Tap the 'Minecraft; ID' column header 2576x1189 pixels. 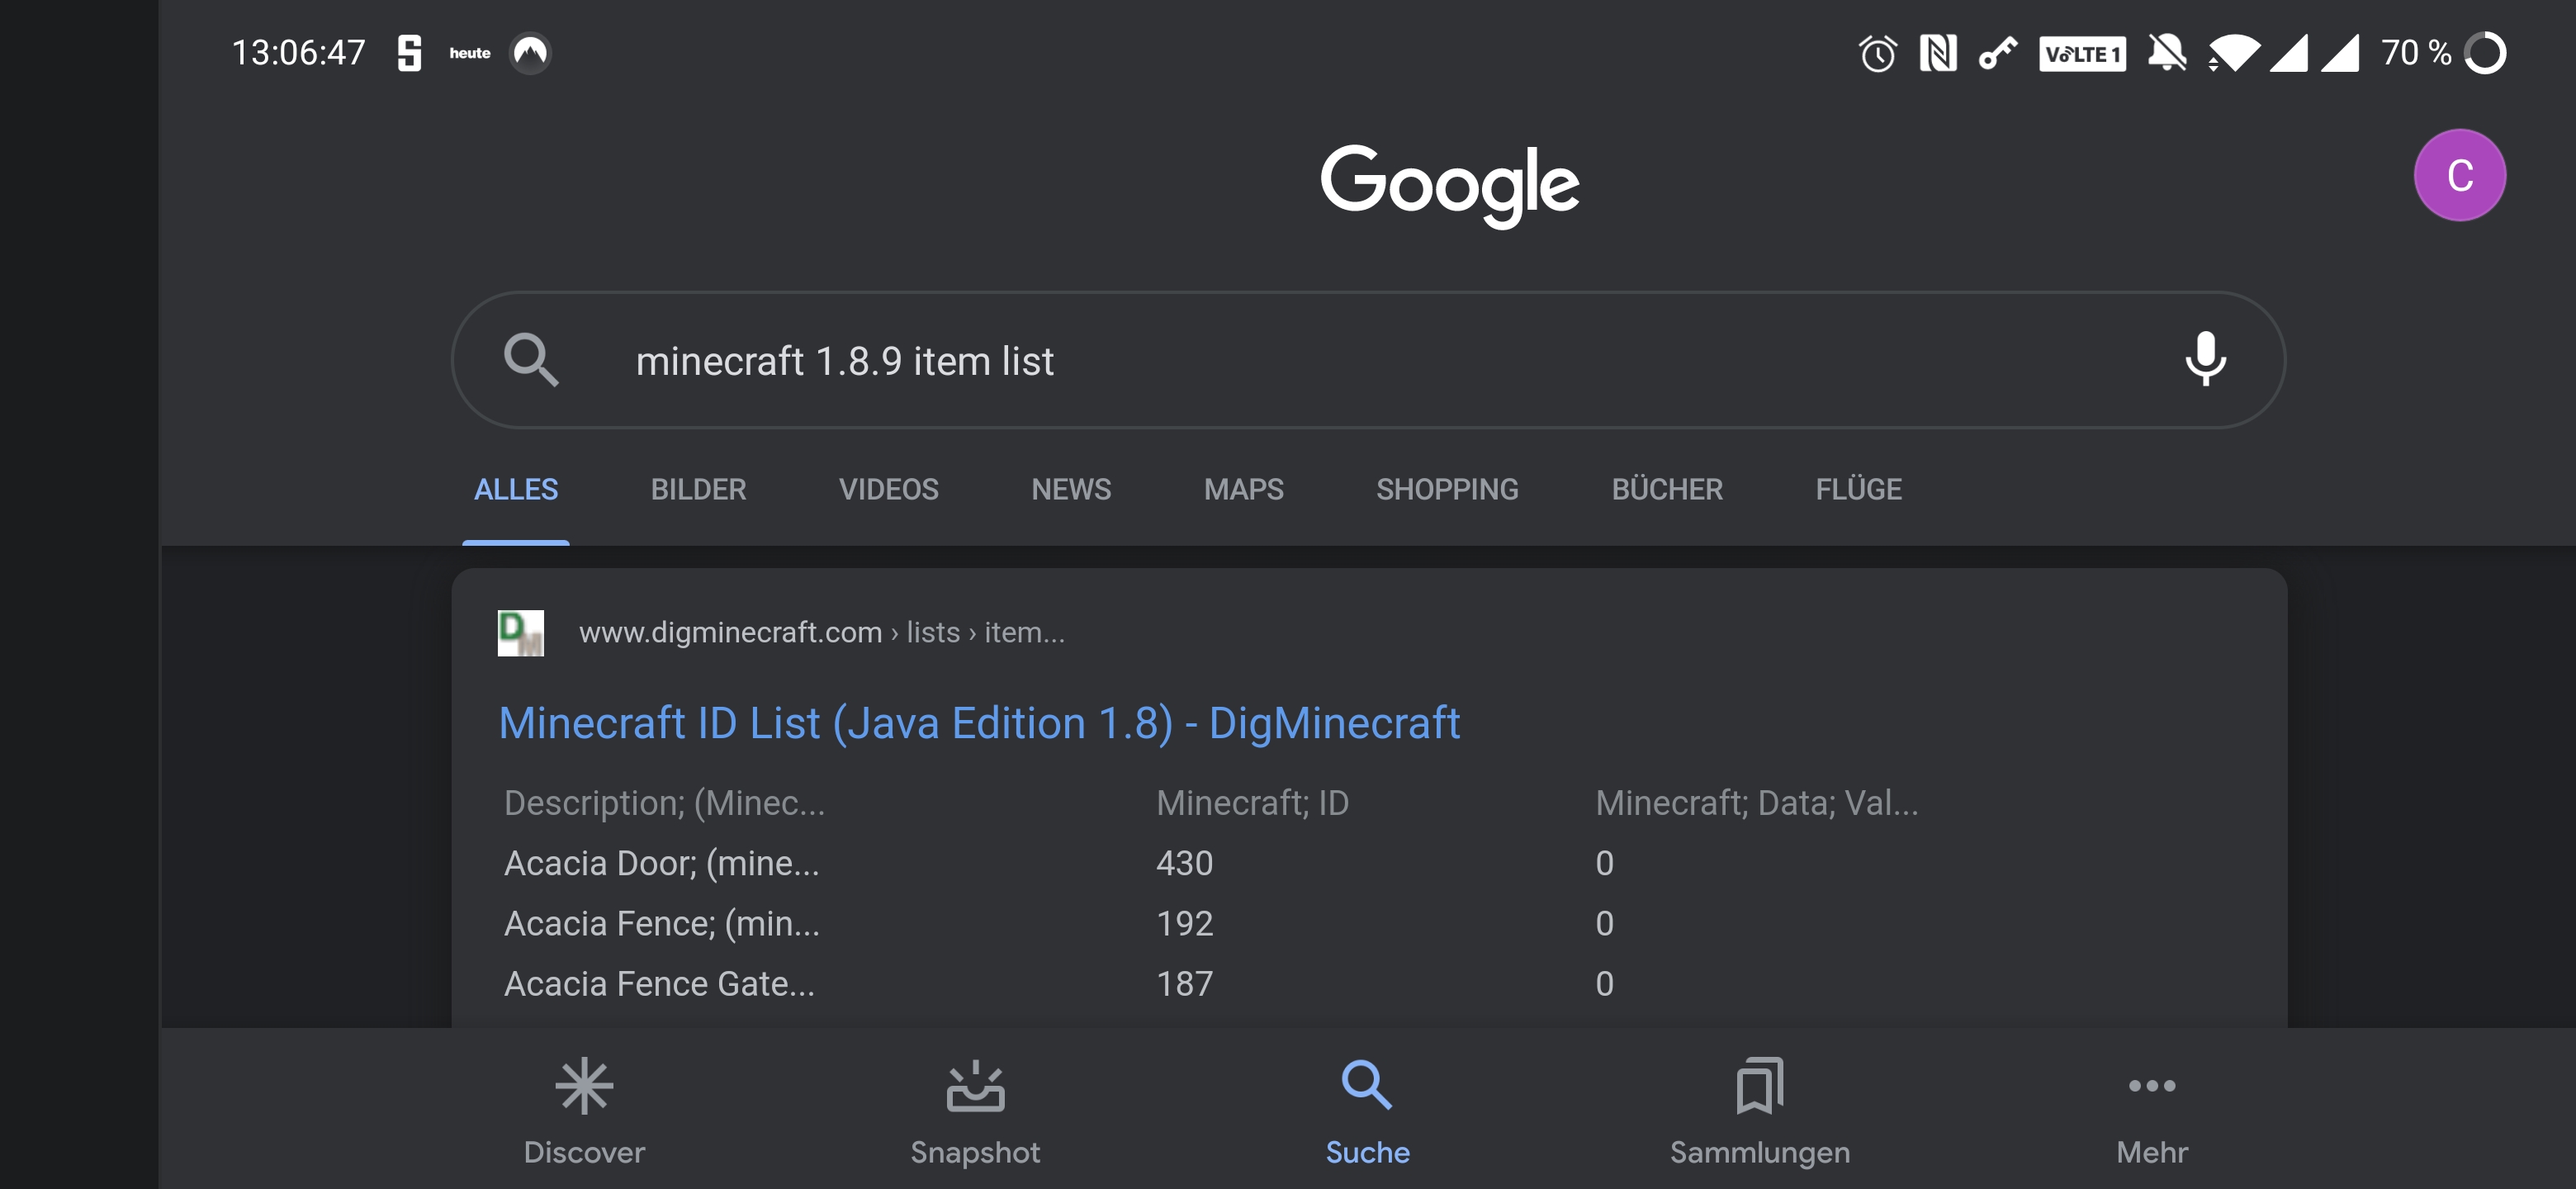pyautogui.click(x=1252, y=803)
